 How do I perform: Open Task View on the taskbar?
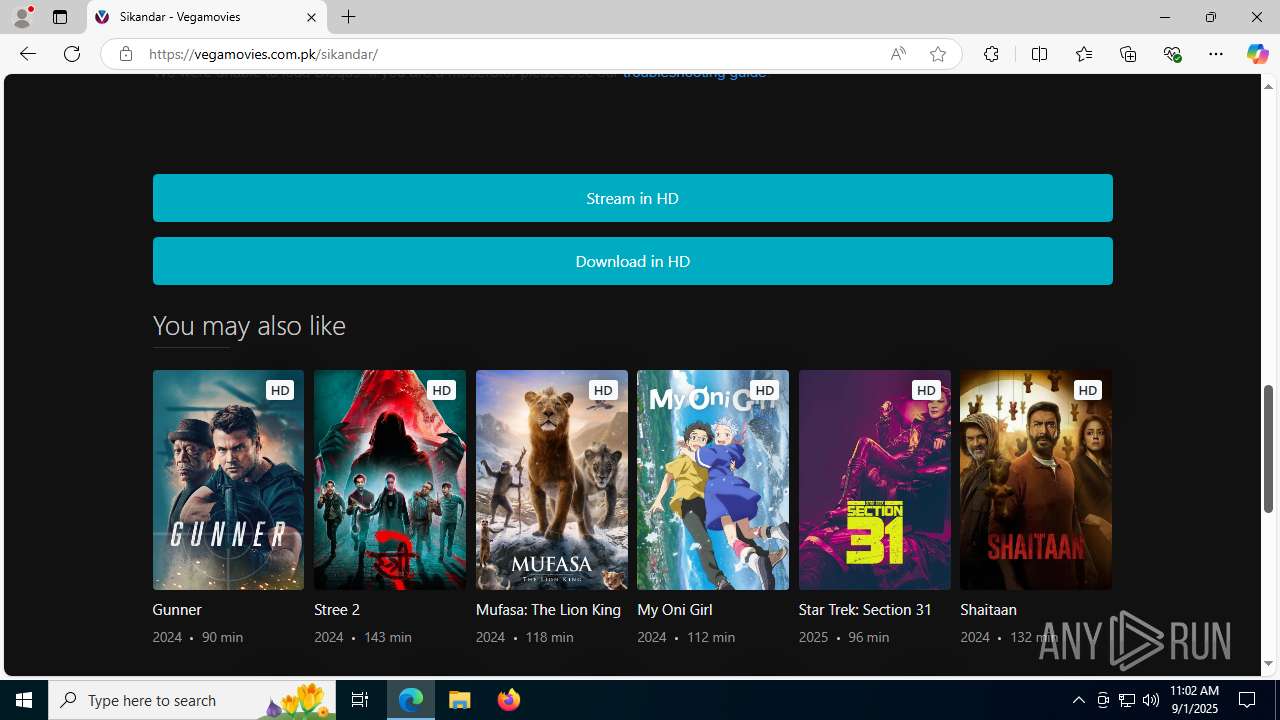[x=360, y=700]
